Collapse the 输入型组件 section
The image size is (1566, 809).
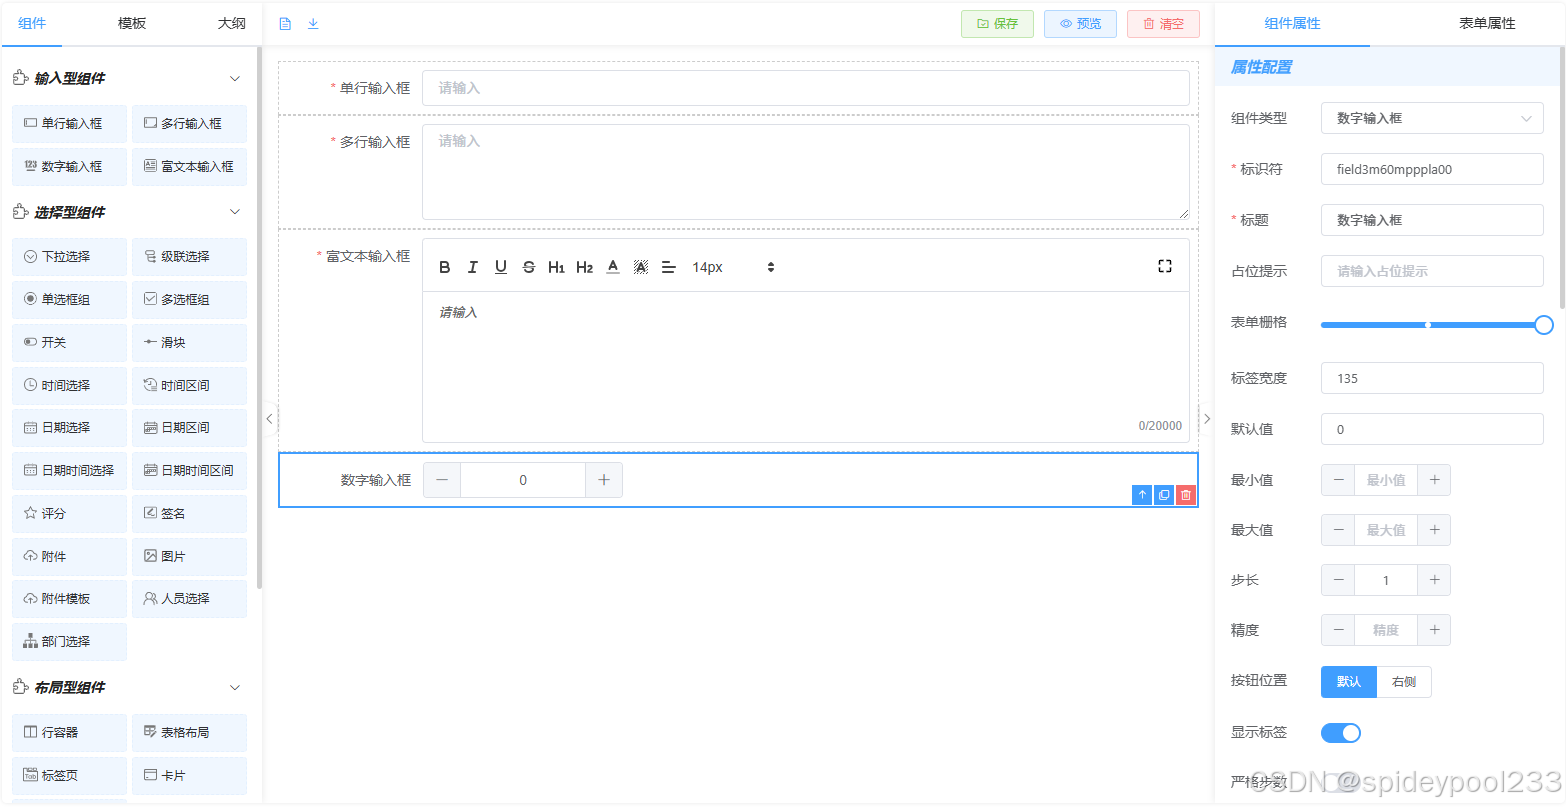coord(235,79)
